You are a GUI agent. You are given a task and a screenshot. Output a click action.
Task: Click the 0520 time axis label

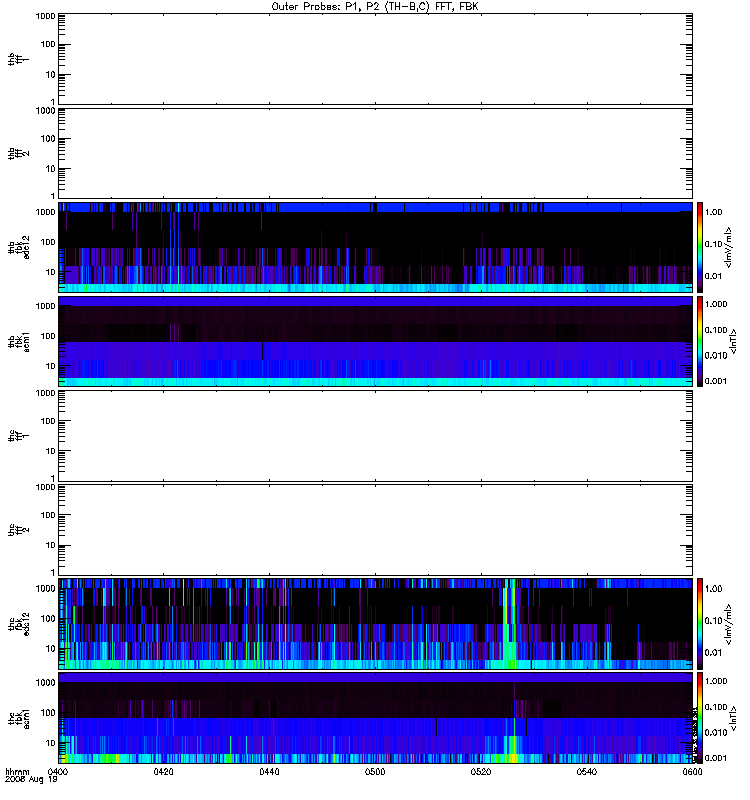(x=481, y=772)
